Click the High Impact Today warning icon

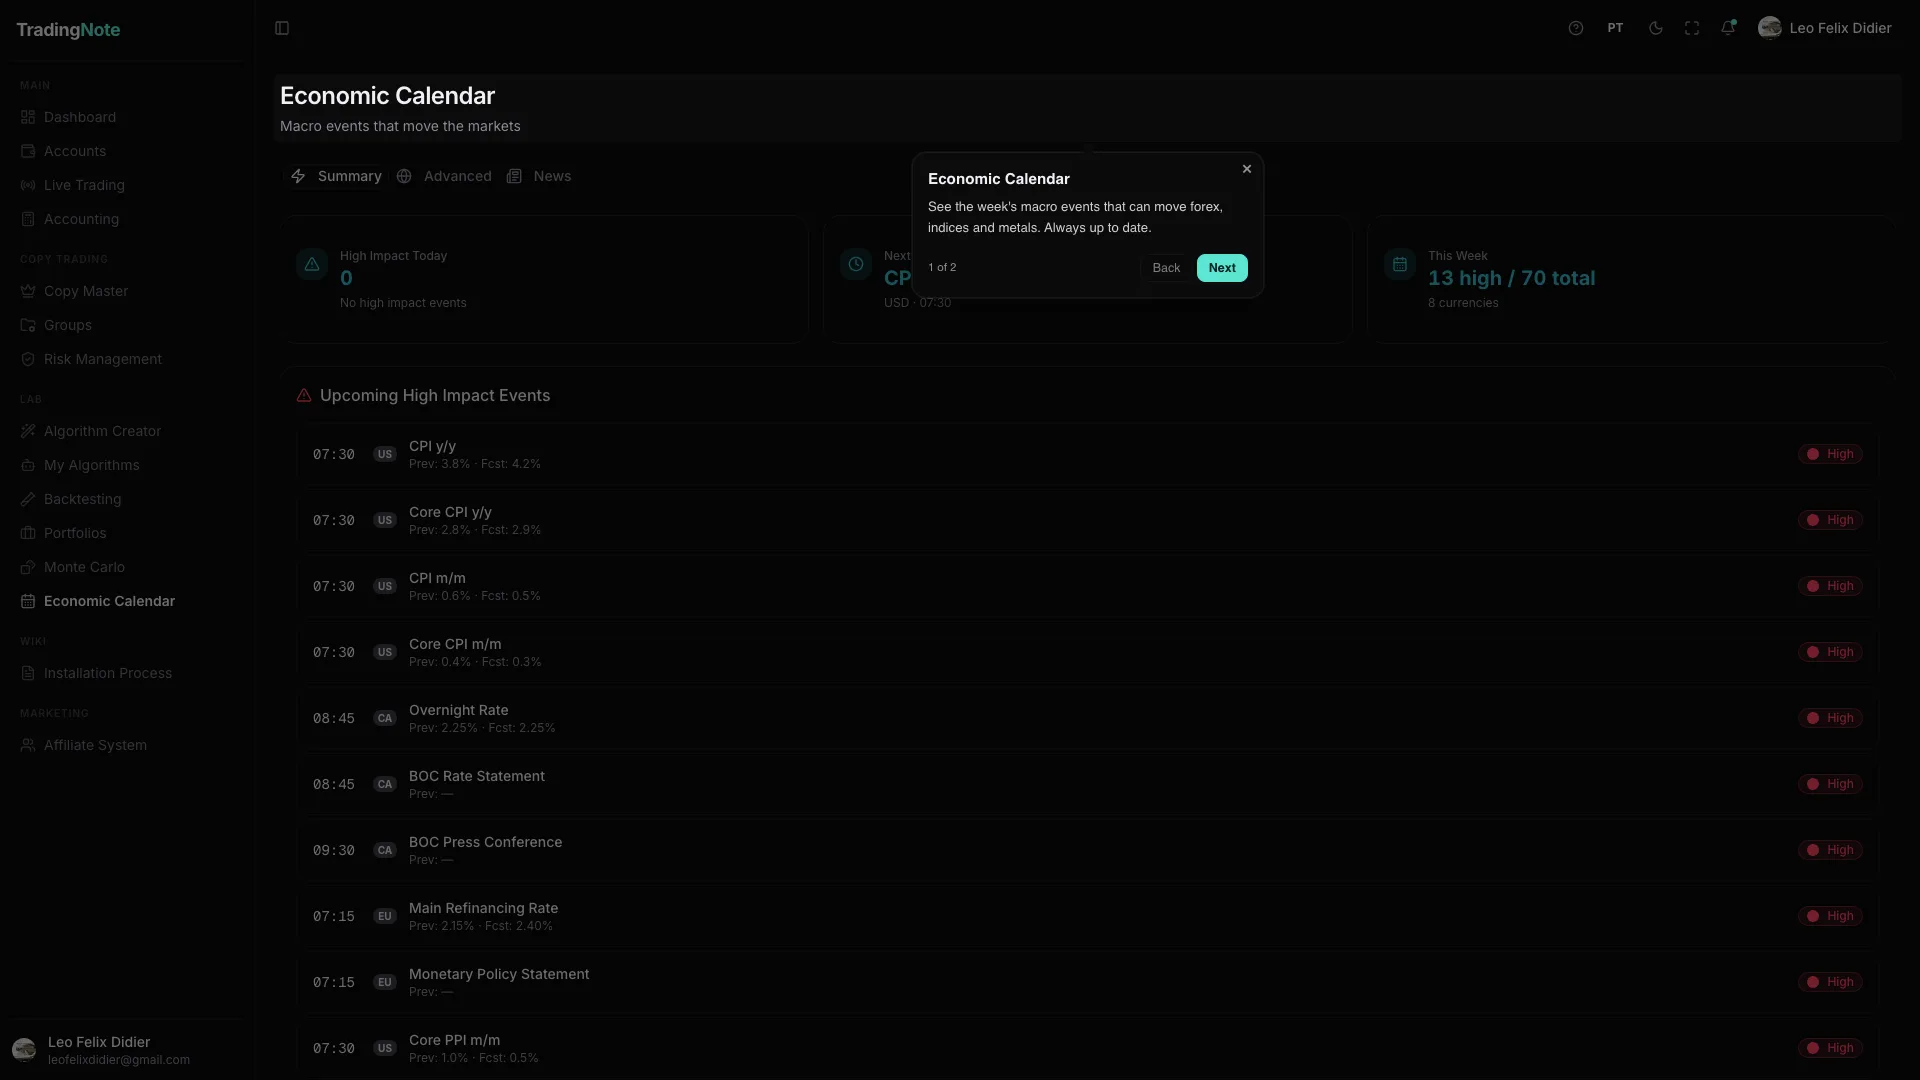click(x=312, y=264)
